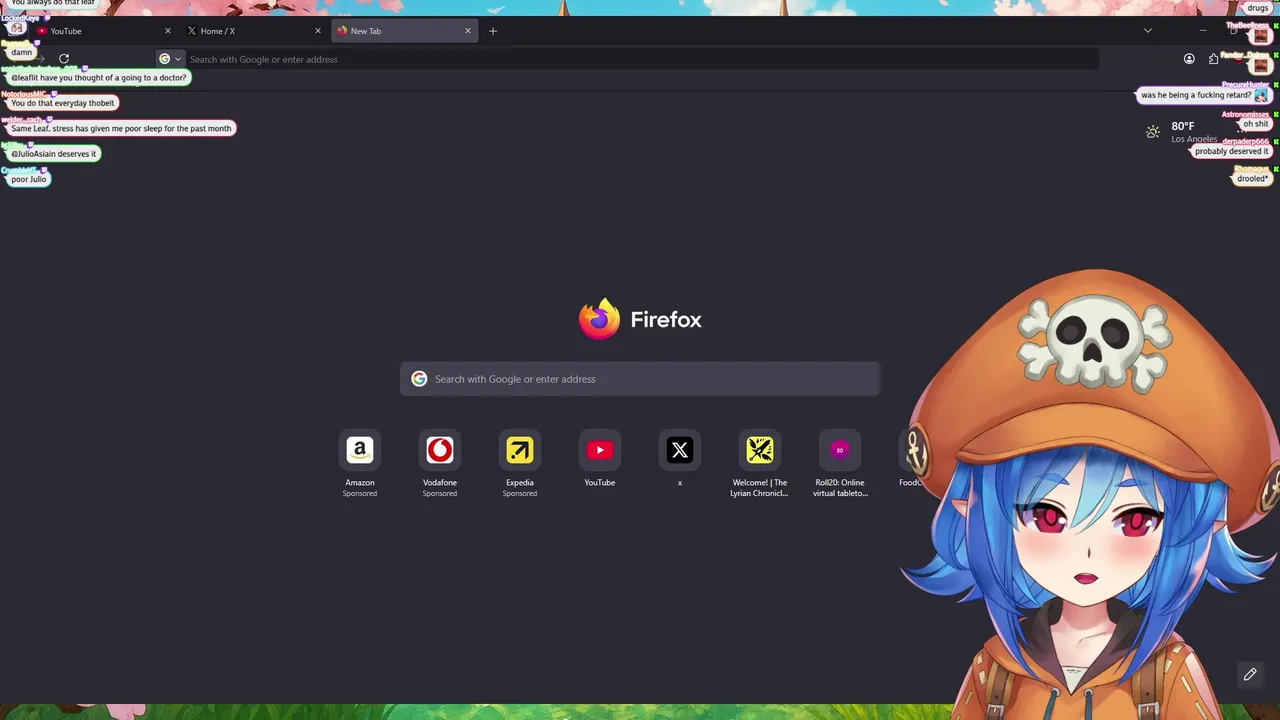The height and width of the screenshot is (720, 1280).
Task: Focus the top address bar field
Action: pyautogui.click(x=627, y=59)
